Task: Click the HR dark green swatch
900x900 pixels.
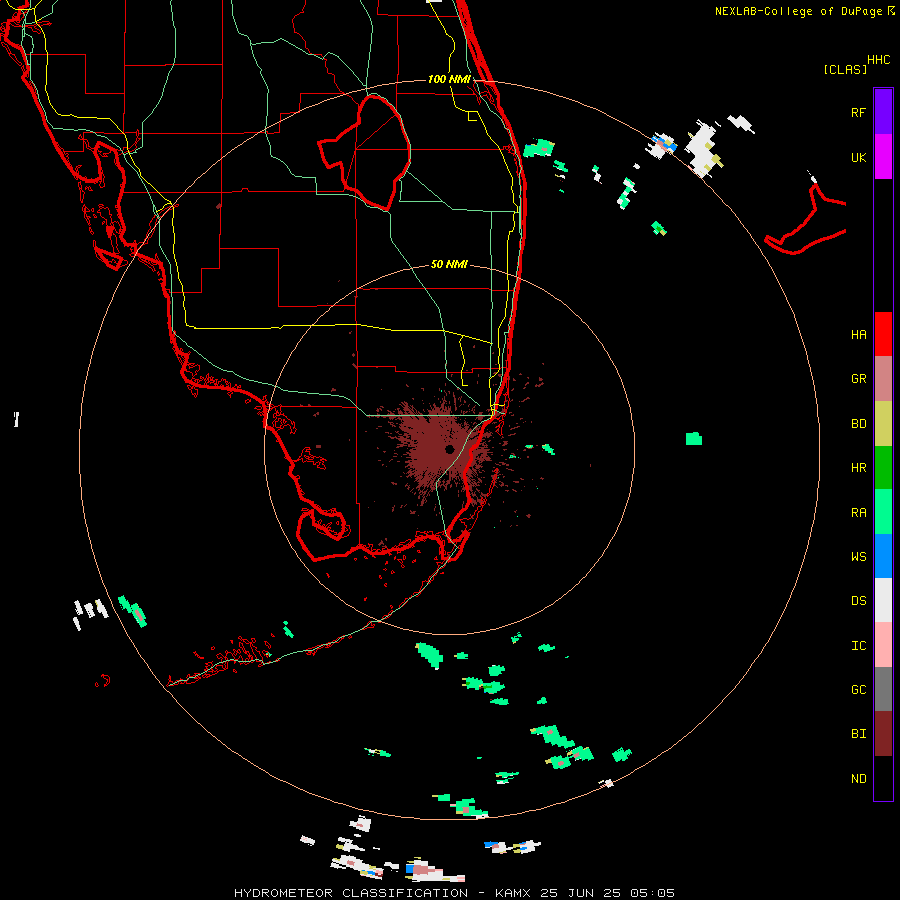Action: pos(883,468)
